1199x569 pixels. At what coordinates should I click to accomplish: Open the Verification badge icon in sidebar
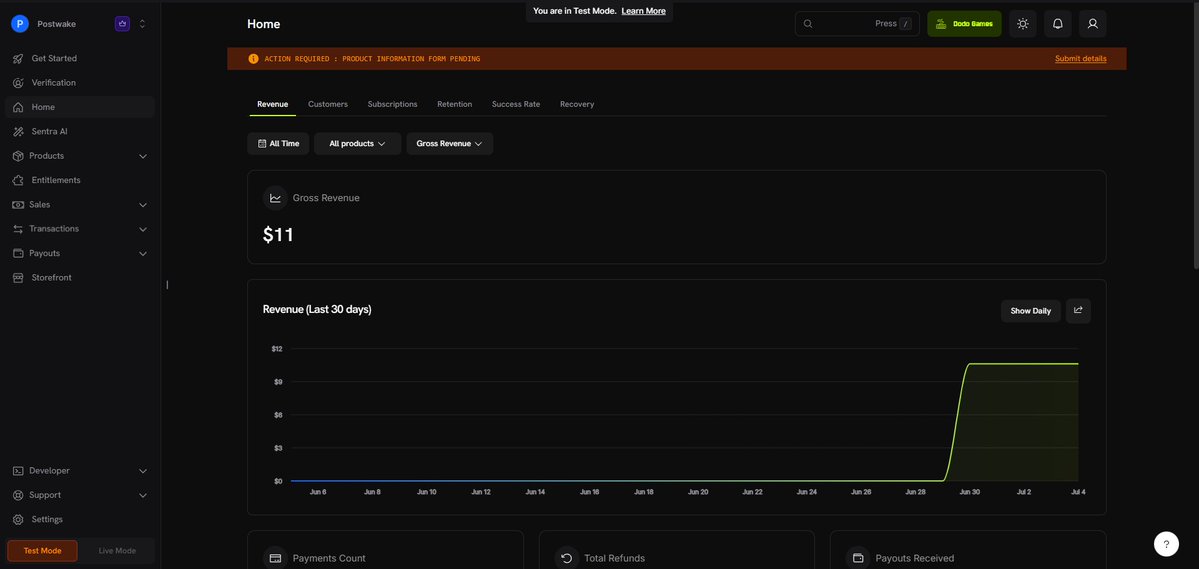coord(18,83)
